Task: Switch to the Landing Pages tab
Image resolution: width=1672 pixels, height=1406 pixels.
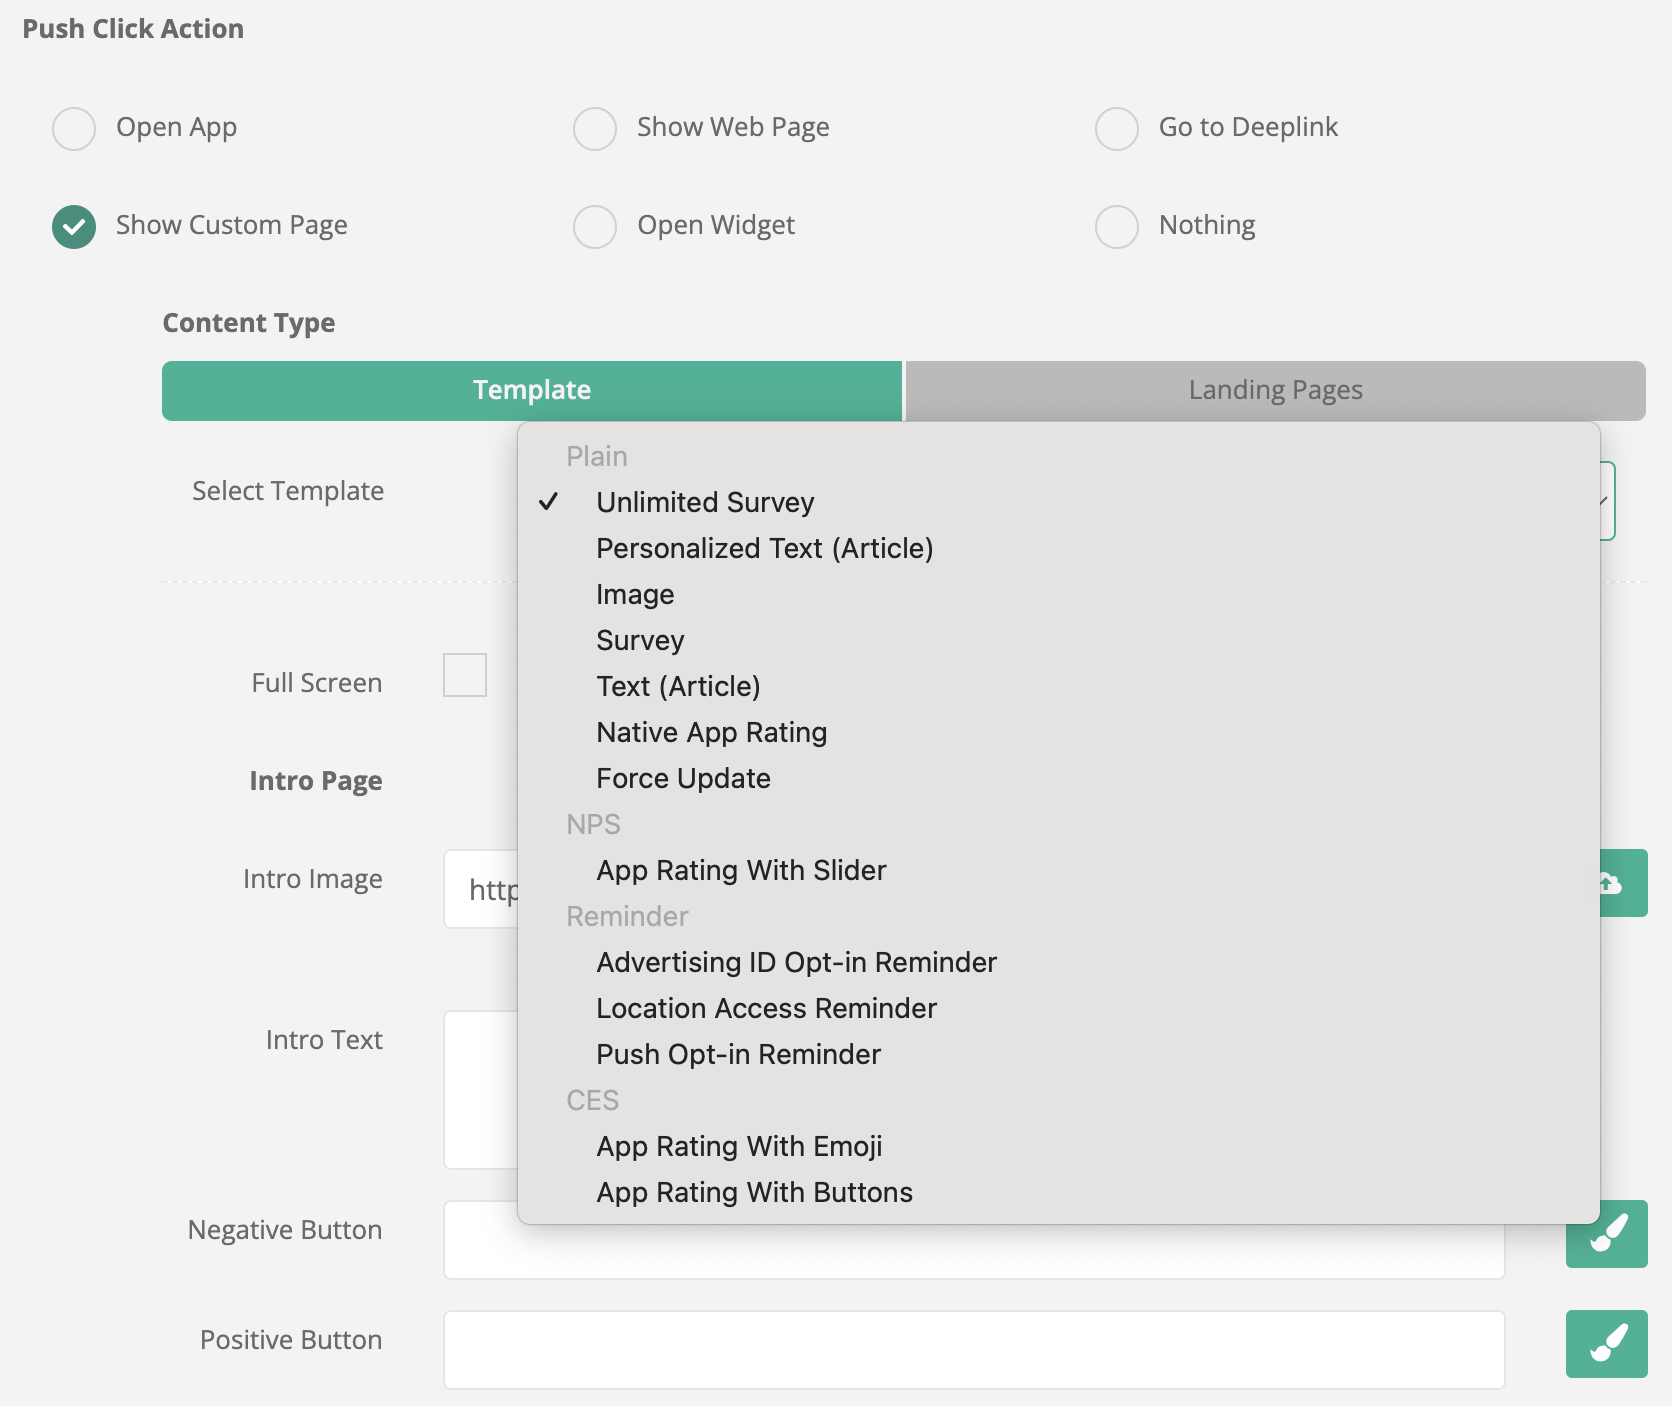Action: [1275, 390]
